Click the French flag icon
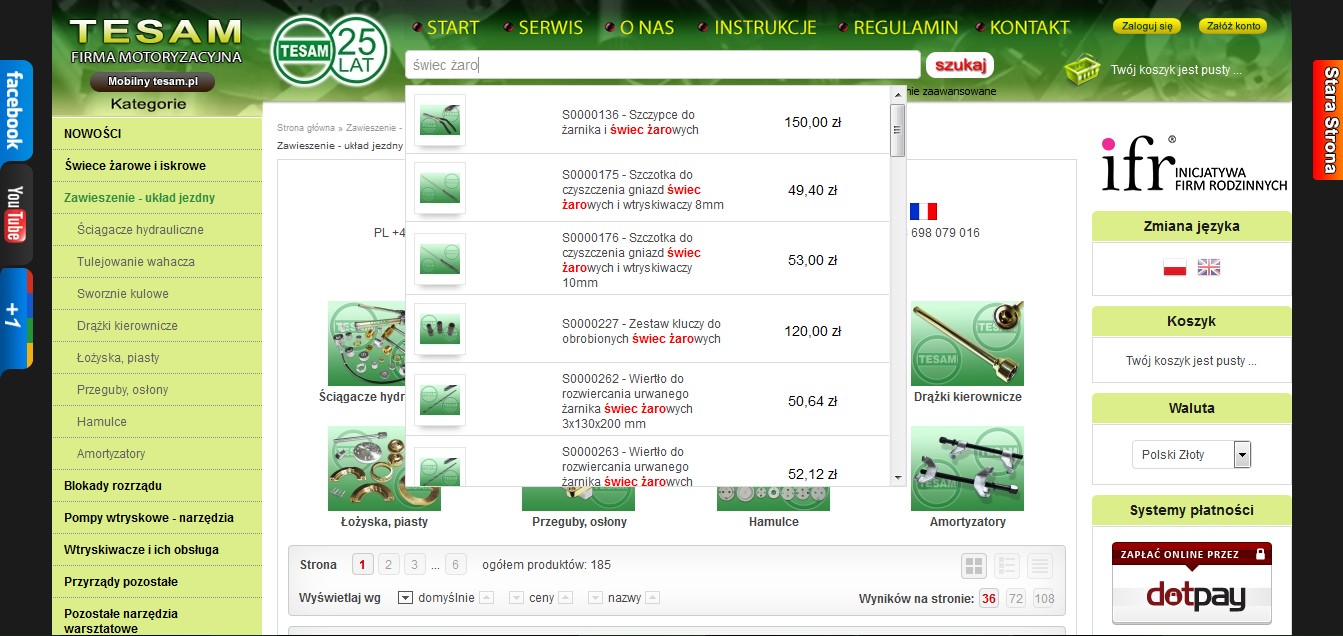Image resolution: width=1343 pixels, height=636 pixels. pyautogui.click(x=923, y=211)
